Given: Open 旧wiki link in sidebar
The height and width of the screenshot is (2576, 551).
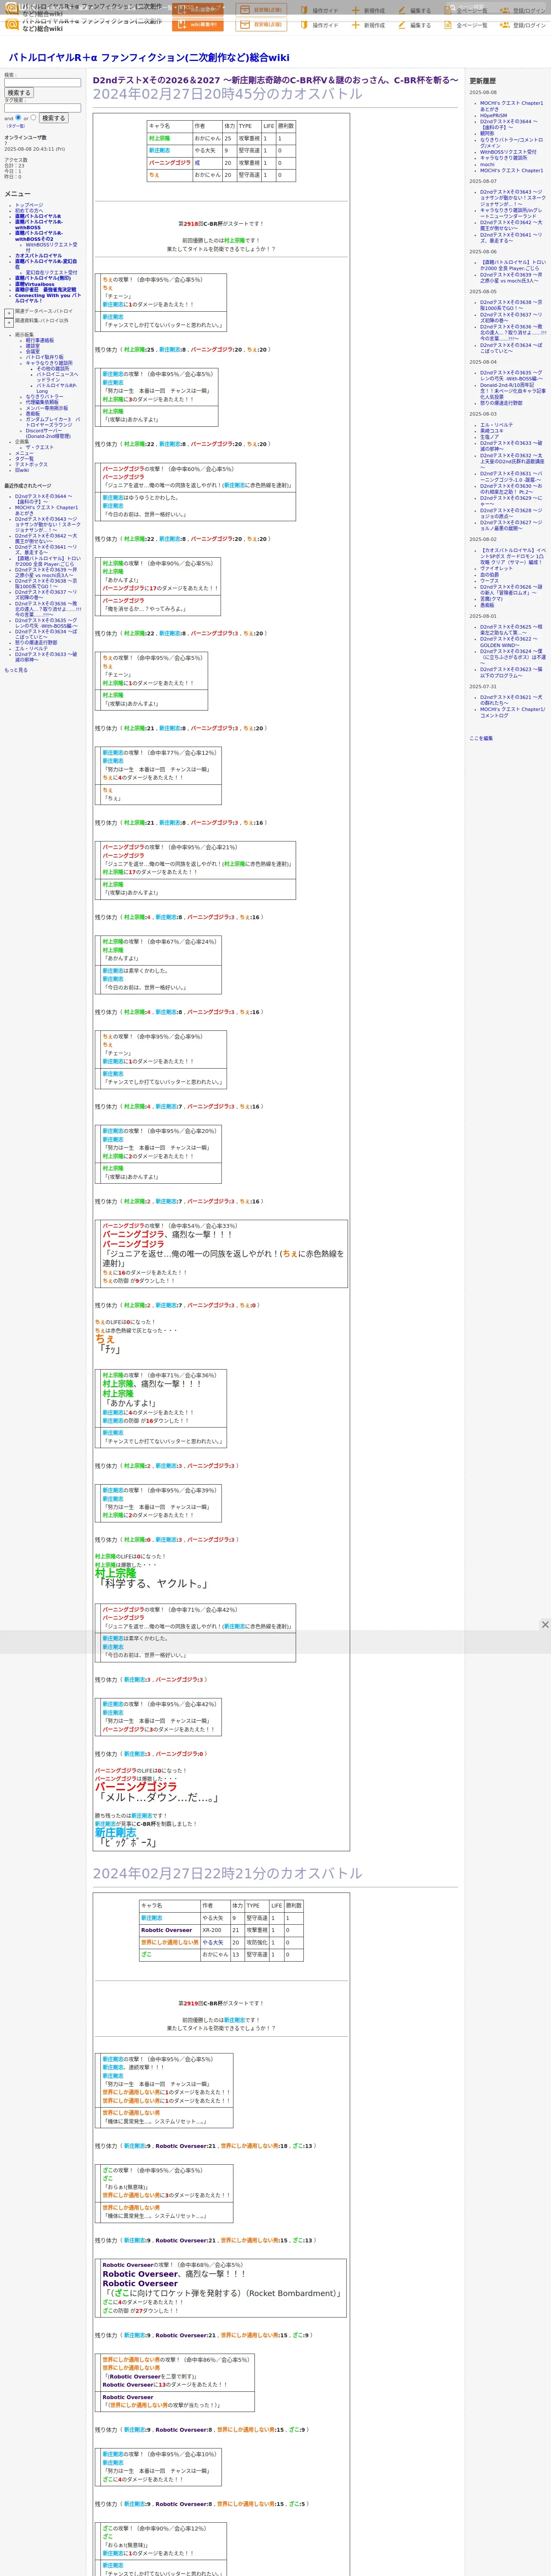Looking at the screenshot, I should click(22, 470).
